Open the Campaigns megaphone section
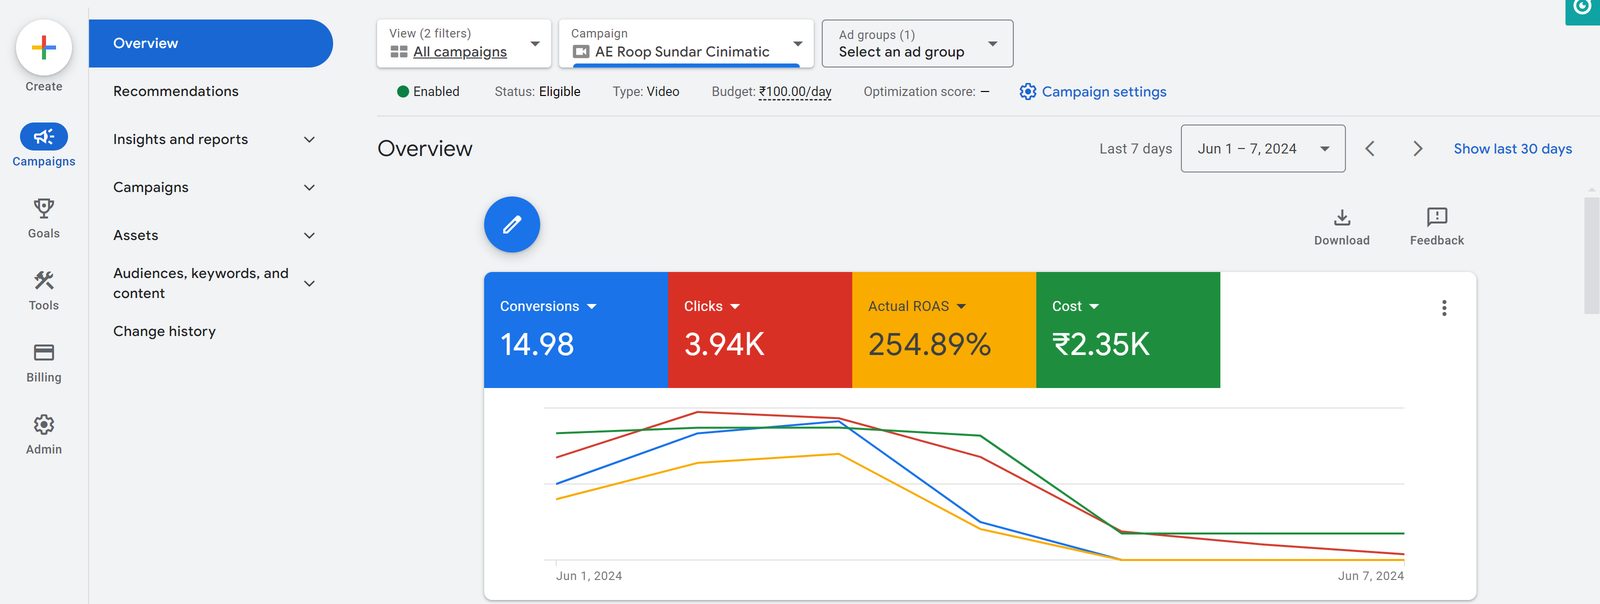The width and height of the screenshot is (1600, 604). tap(44, 145)
